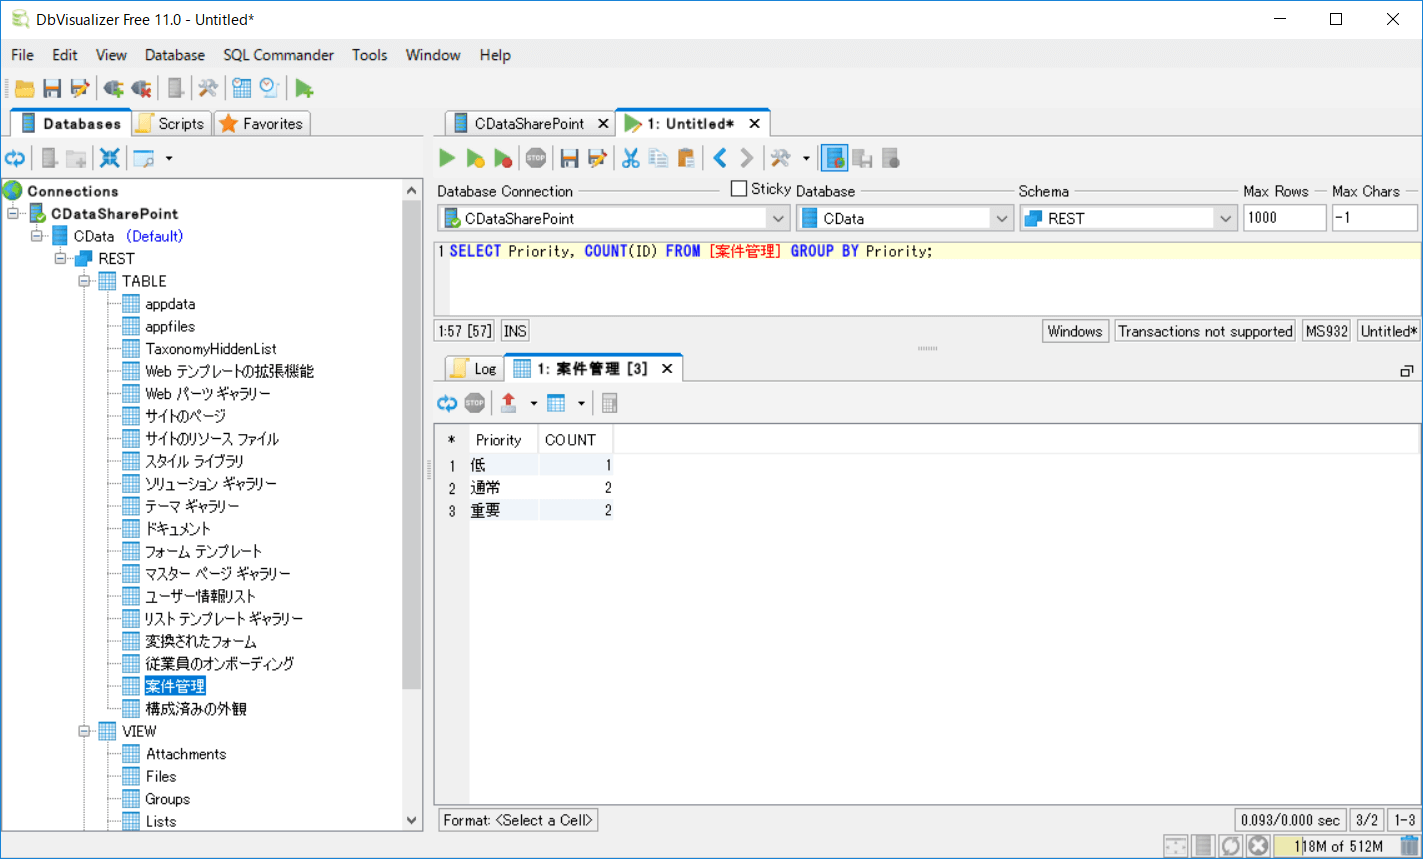Switch to the Scripts tab

pos(170,124)
